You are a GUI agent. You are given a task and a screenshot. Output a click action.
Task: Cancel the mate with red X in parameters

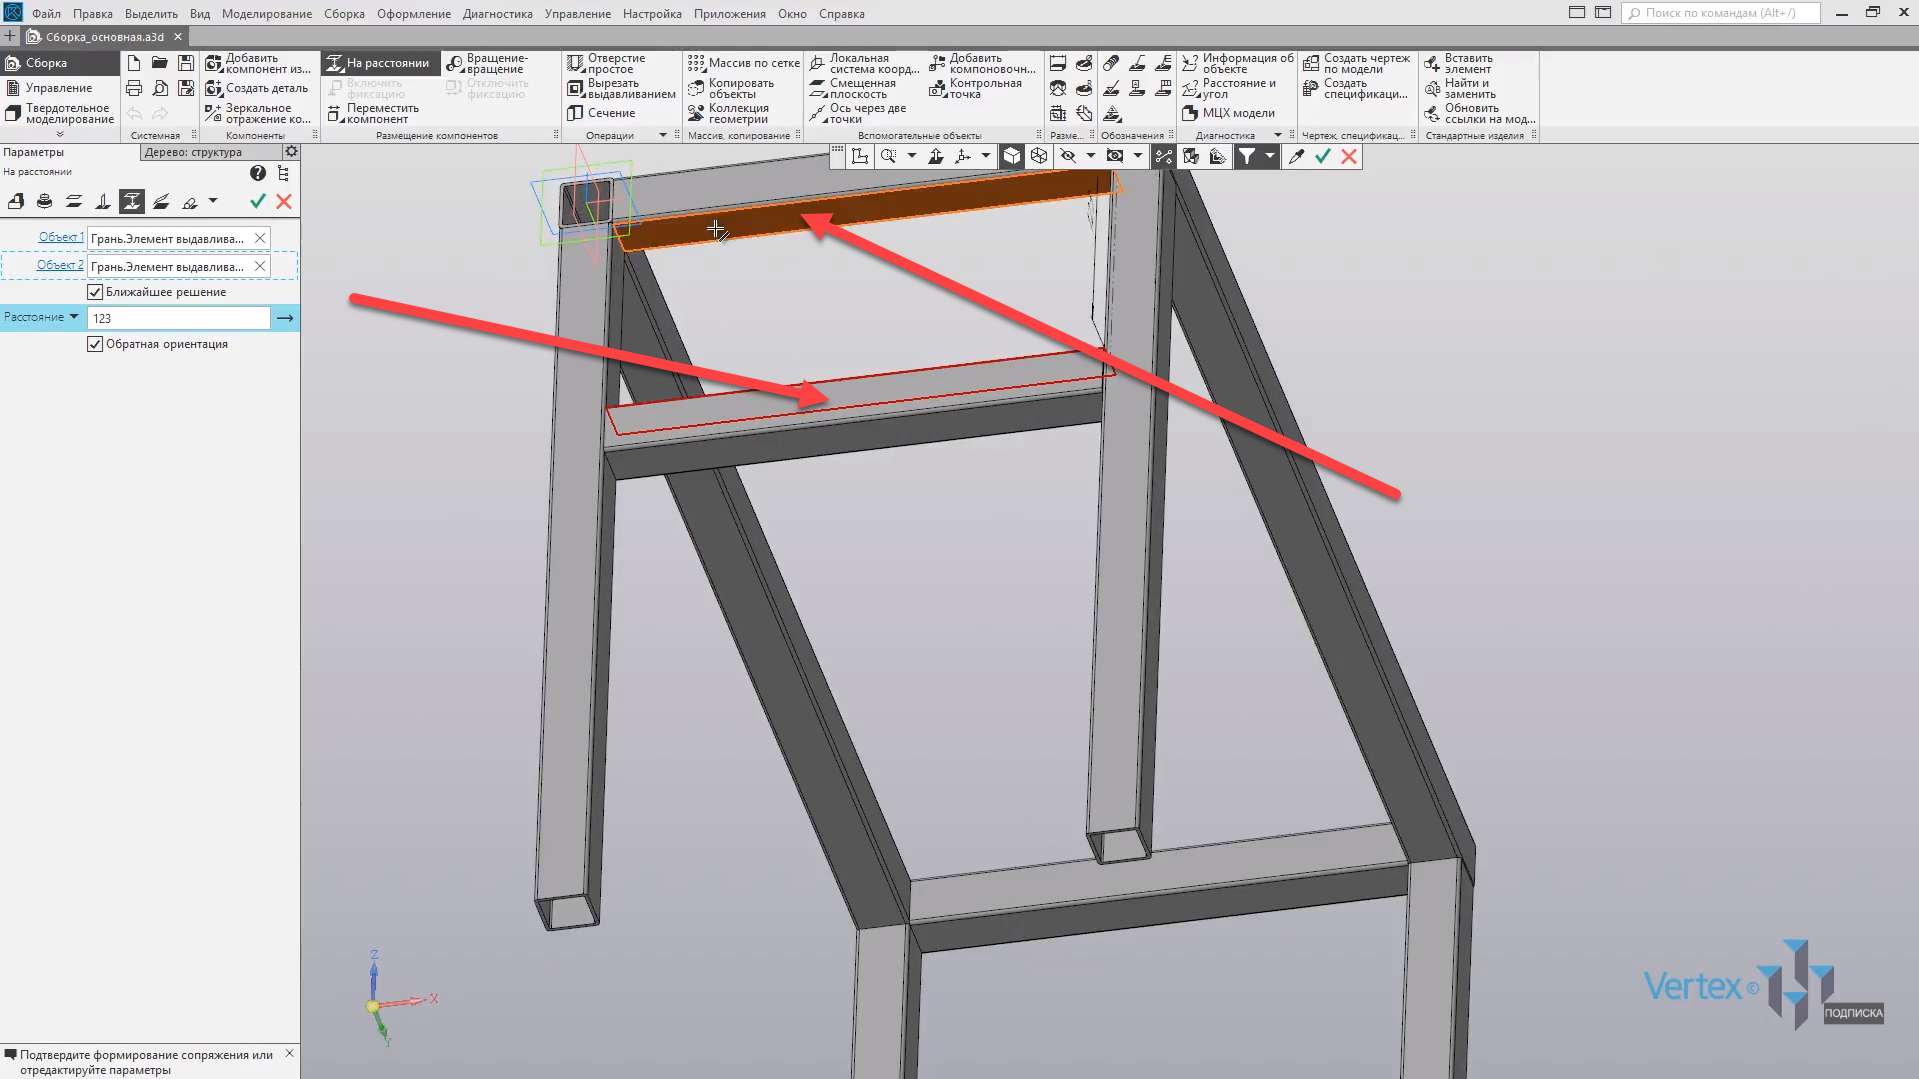click(284, 201)
